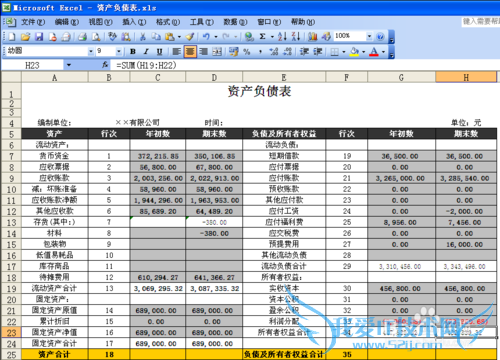Screen dimensions: 500x360
Task: Open the 格式 (Format) menu
Action: pyautogui.click(x=168, y=22)
